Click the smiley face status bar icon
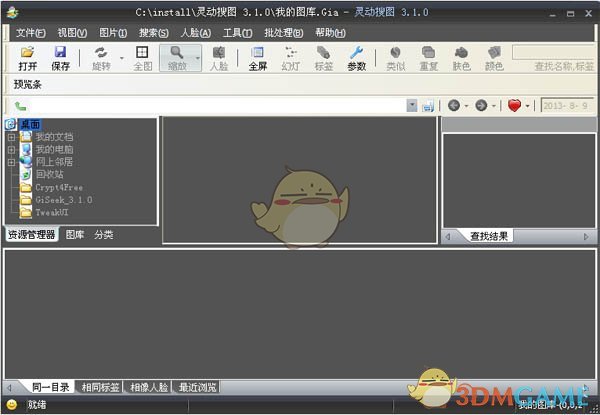The height and width of the screenshot is (415, 600). click(12, 404)
